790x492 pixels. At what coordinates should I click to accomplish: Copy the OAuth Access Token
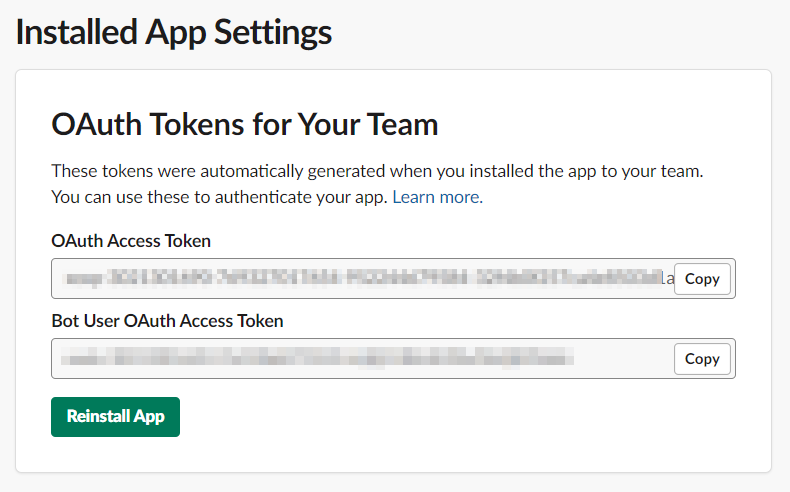coord(702,279)
